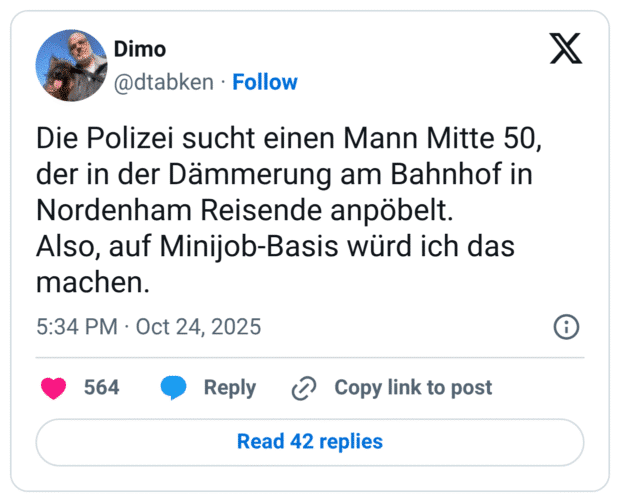Click the 564 likes count
This screenshot has height=502, width=620.
[101, 388]
